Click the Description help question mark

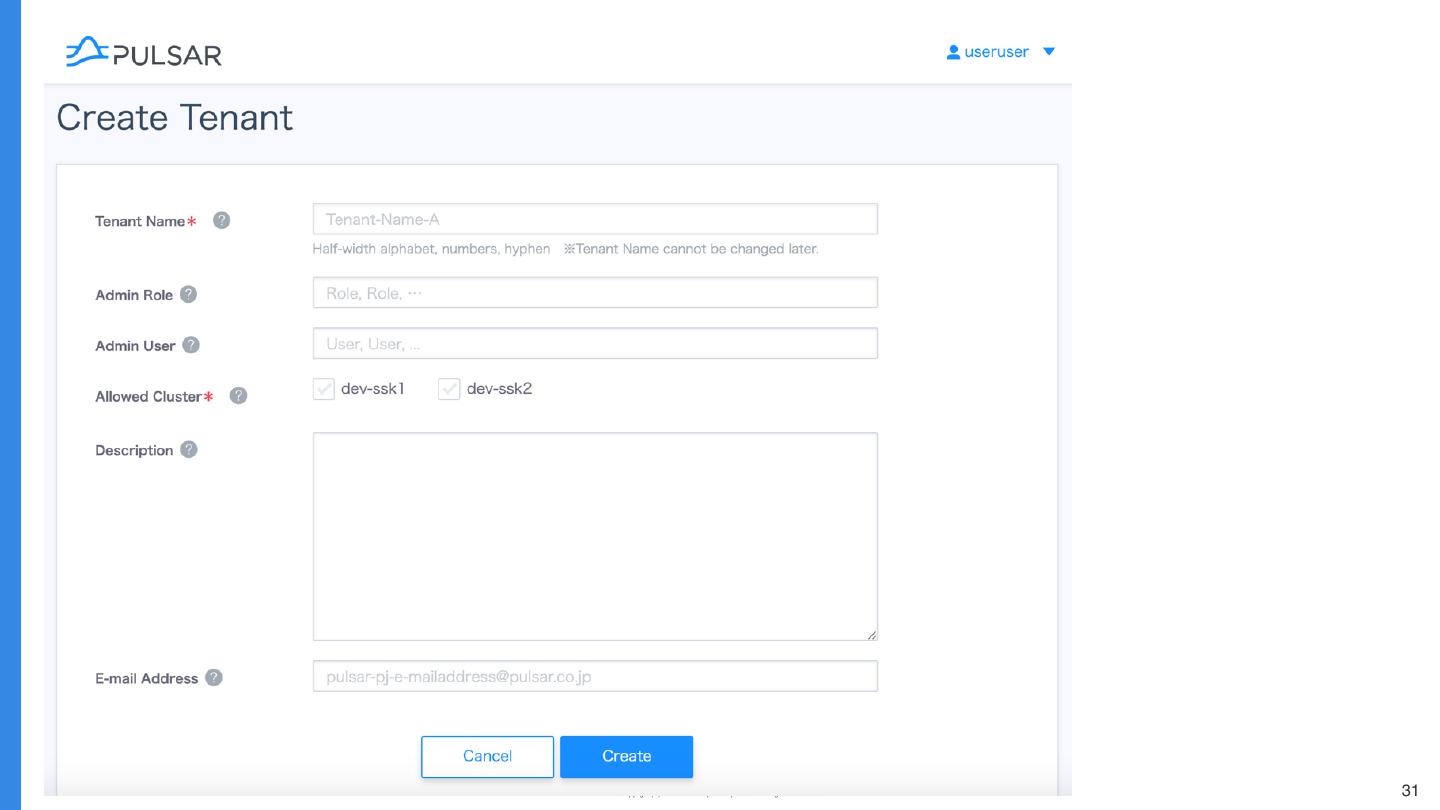pyautogui.click(x=189, y=449)
